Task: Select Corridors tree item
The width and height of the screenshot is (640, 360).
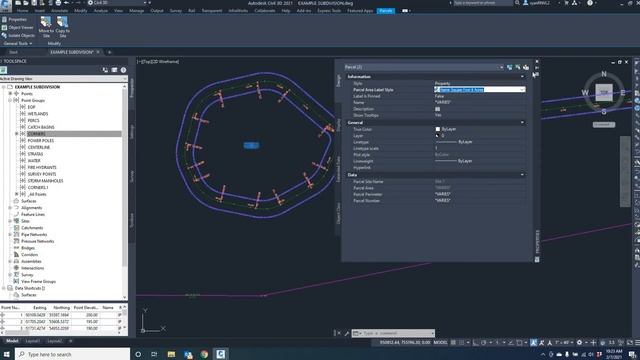Action: coord(29,255)
